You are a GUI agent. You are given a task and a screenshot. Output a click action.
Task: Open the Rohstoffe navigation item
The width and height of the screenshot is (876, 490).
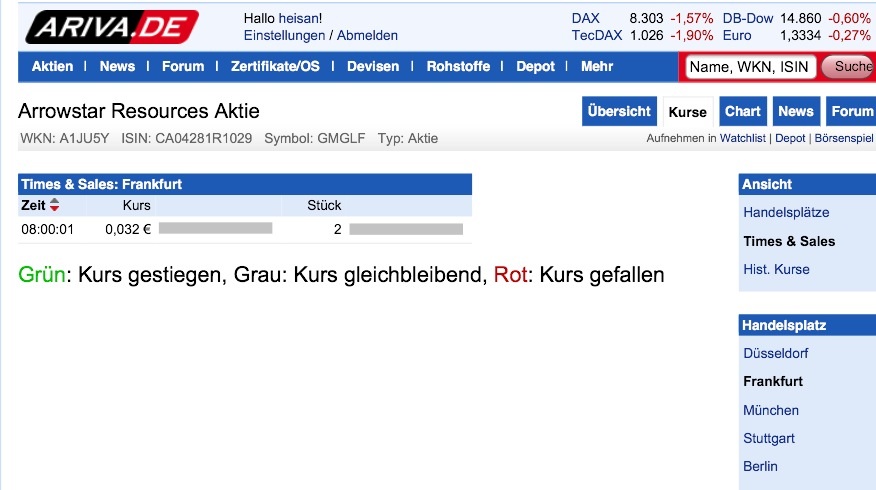[x=458, y=66]
